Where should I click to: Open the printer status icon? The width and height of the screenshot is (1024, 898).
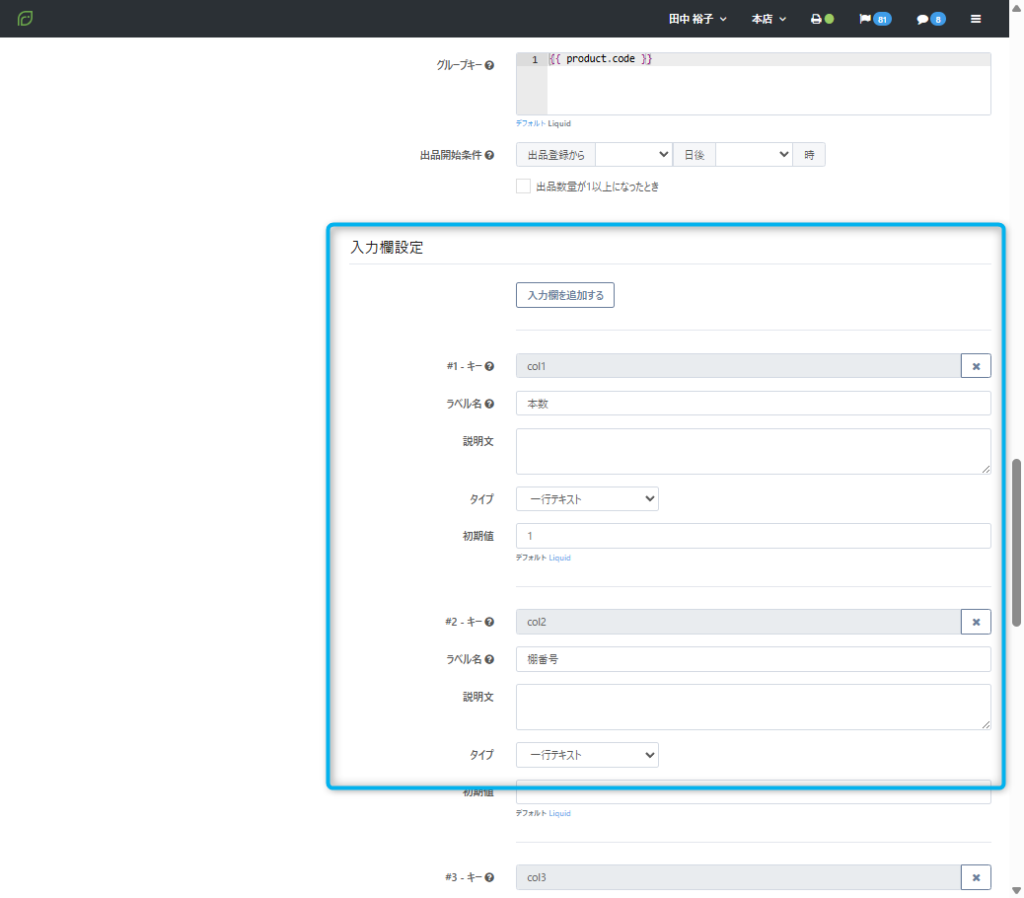point(822,19)
